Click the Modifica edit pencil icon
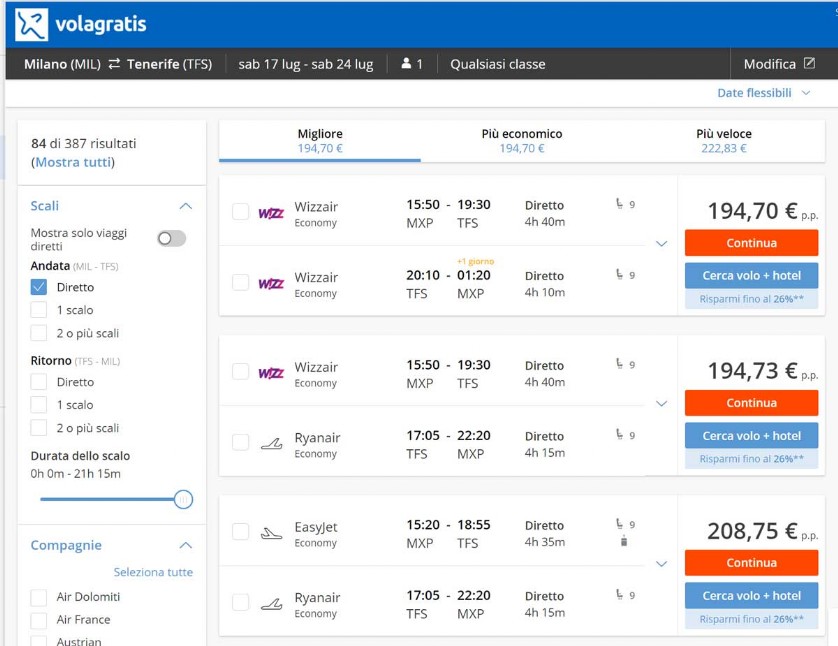Image resolution: width=838 pixels, height=646 pixels. [810, 63]
